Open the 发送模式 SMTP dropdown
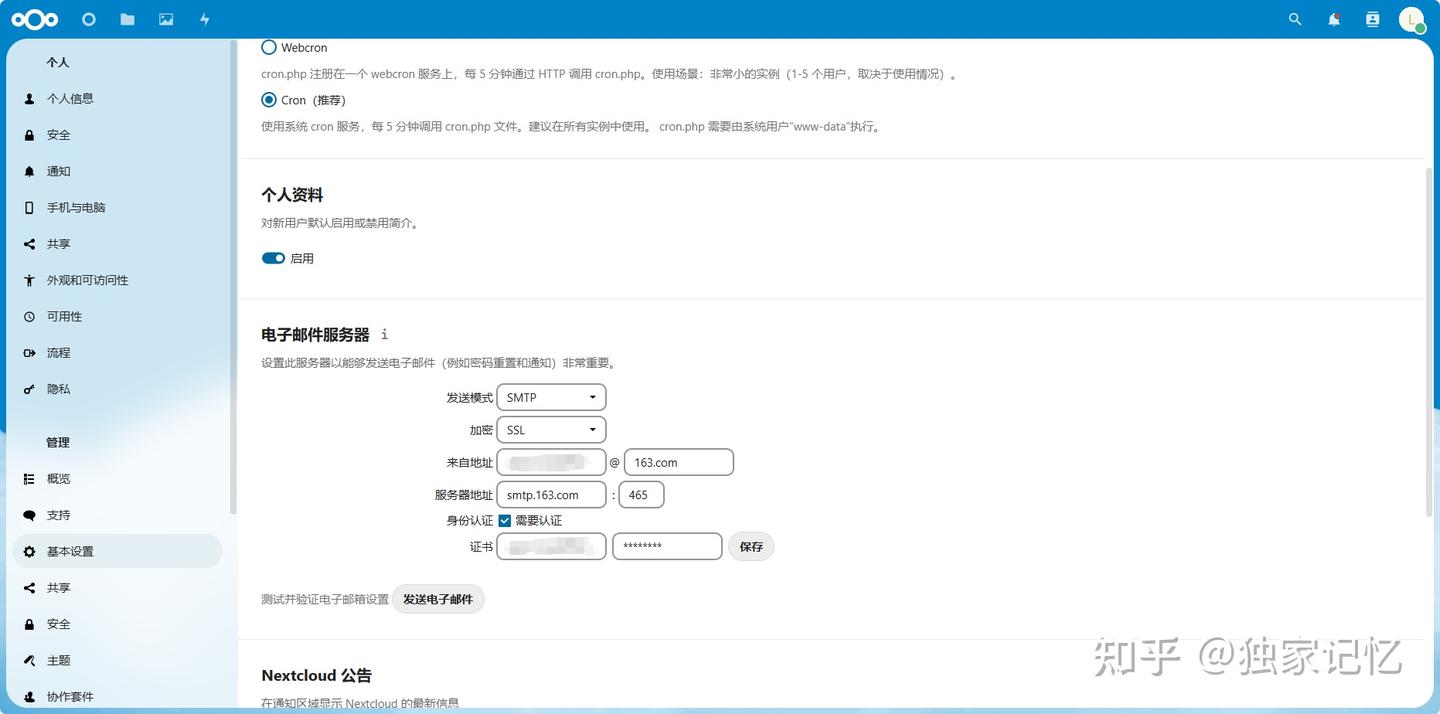The image size is (1440, 714). click(551, 397)
